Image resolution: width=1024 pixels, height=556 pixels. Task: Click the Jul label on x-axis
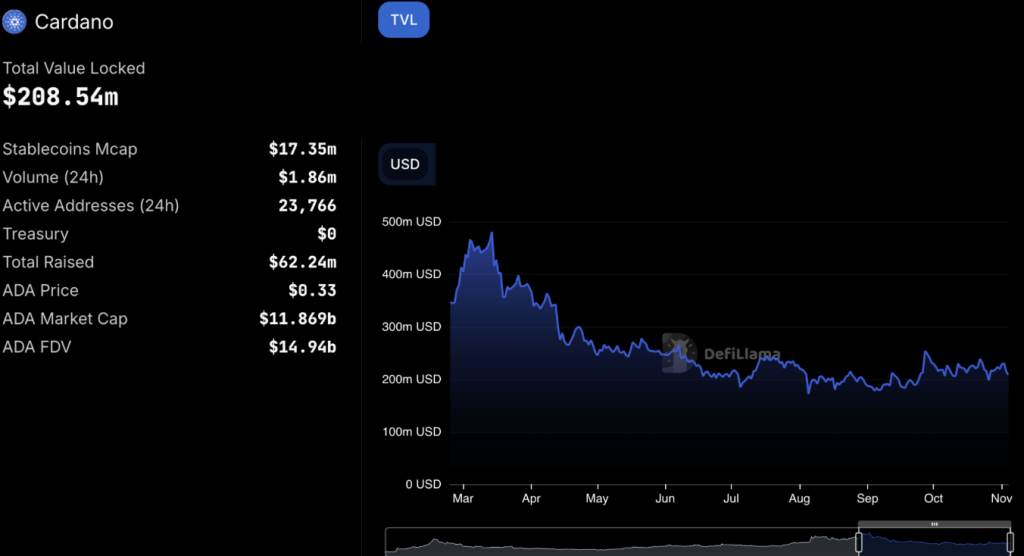[731, 499]
